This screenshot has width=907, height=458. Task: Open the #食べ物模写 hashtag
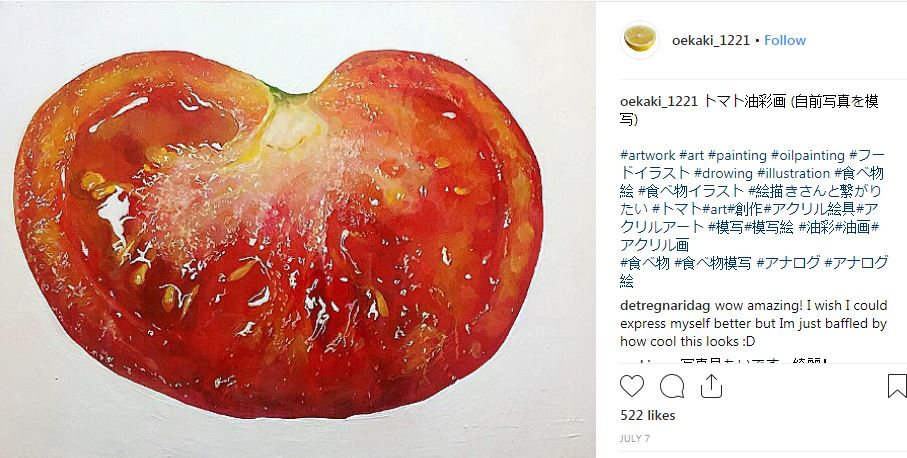713,263
